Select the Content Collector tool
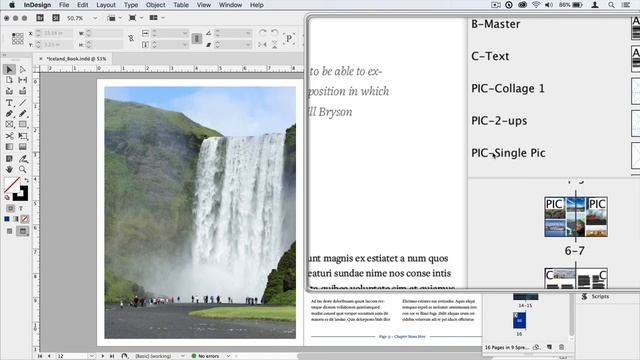640x360 pixels. (9, 91)
